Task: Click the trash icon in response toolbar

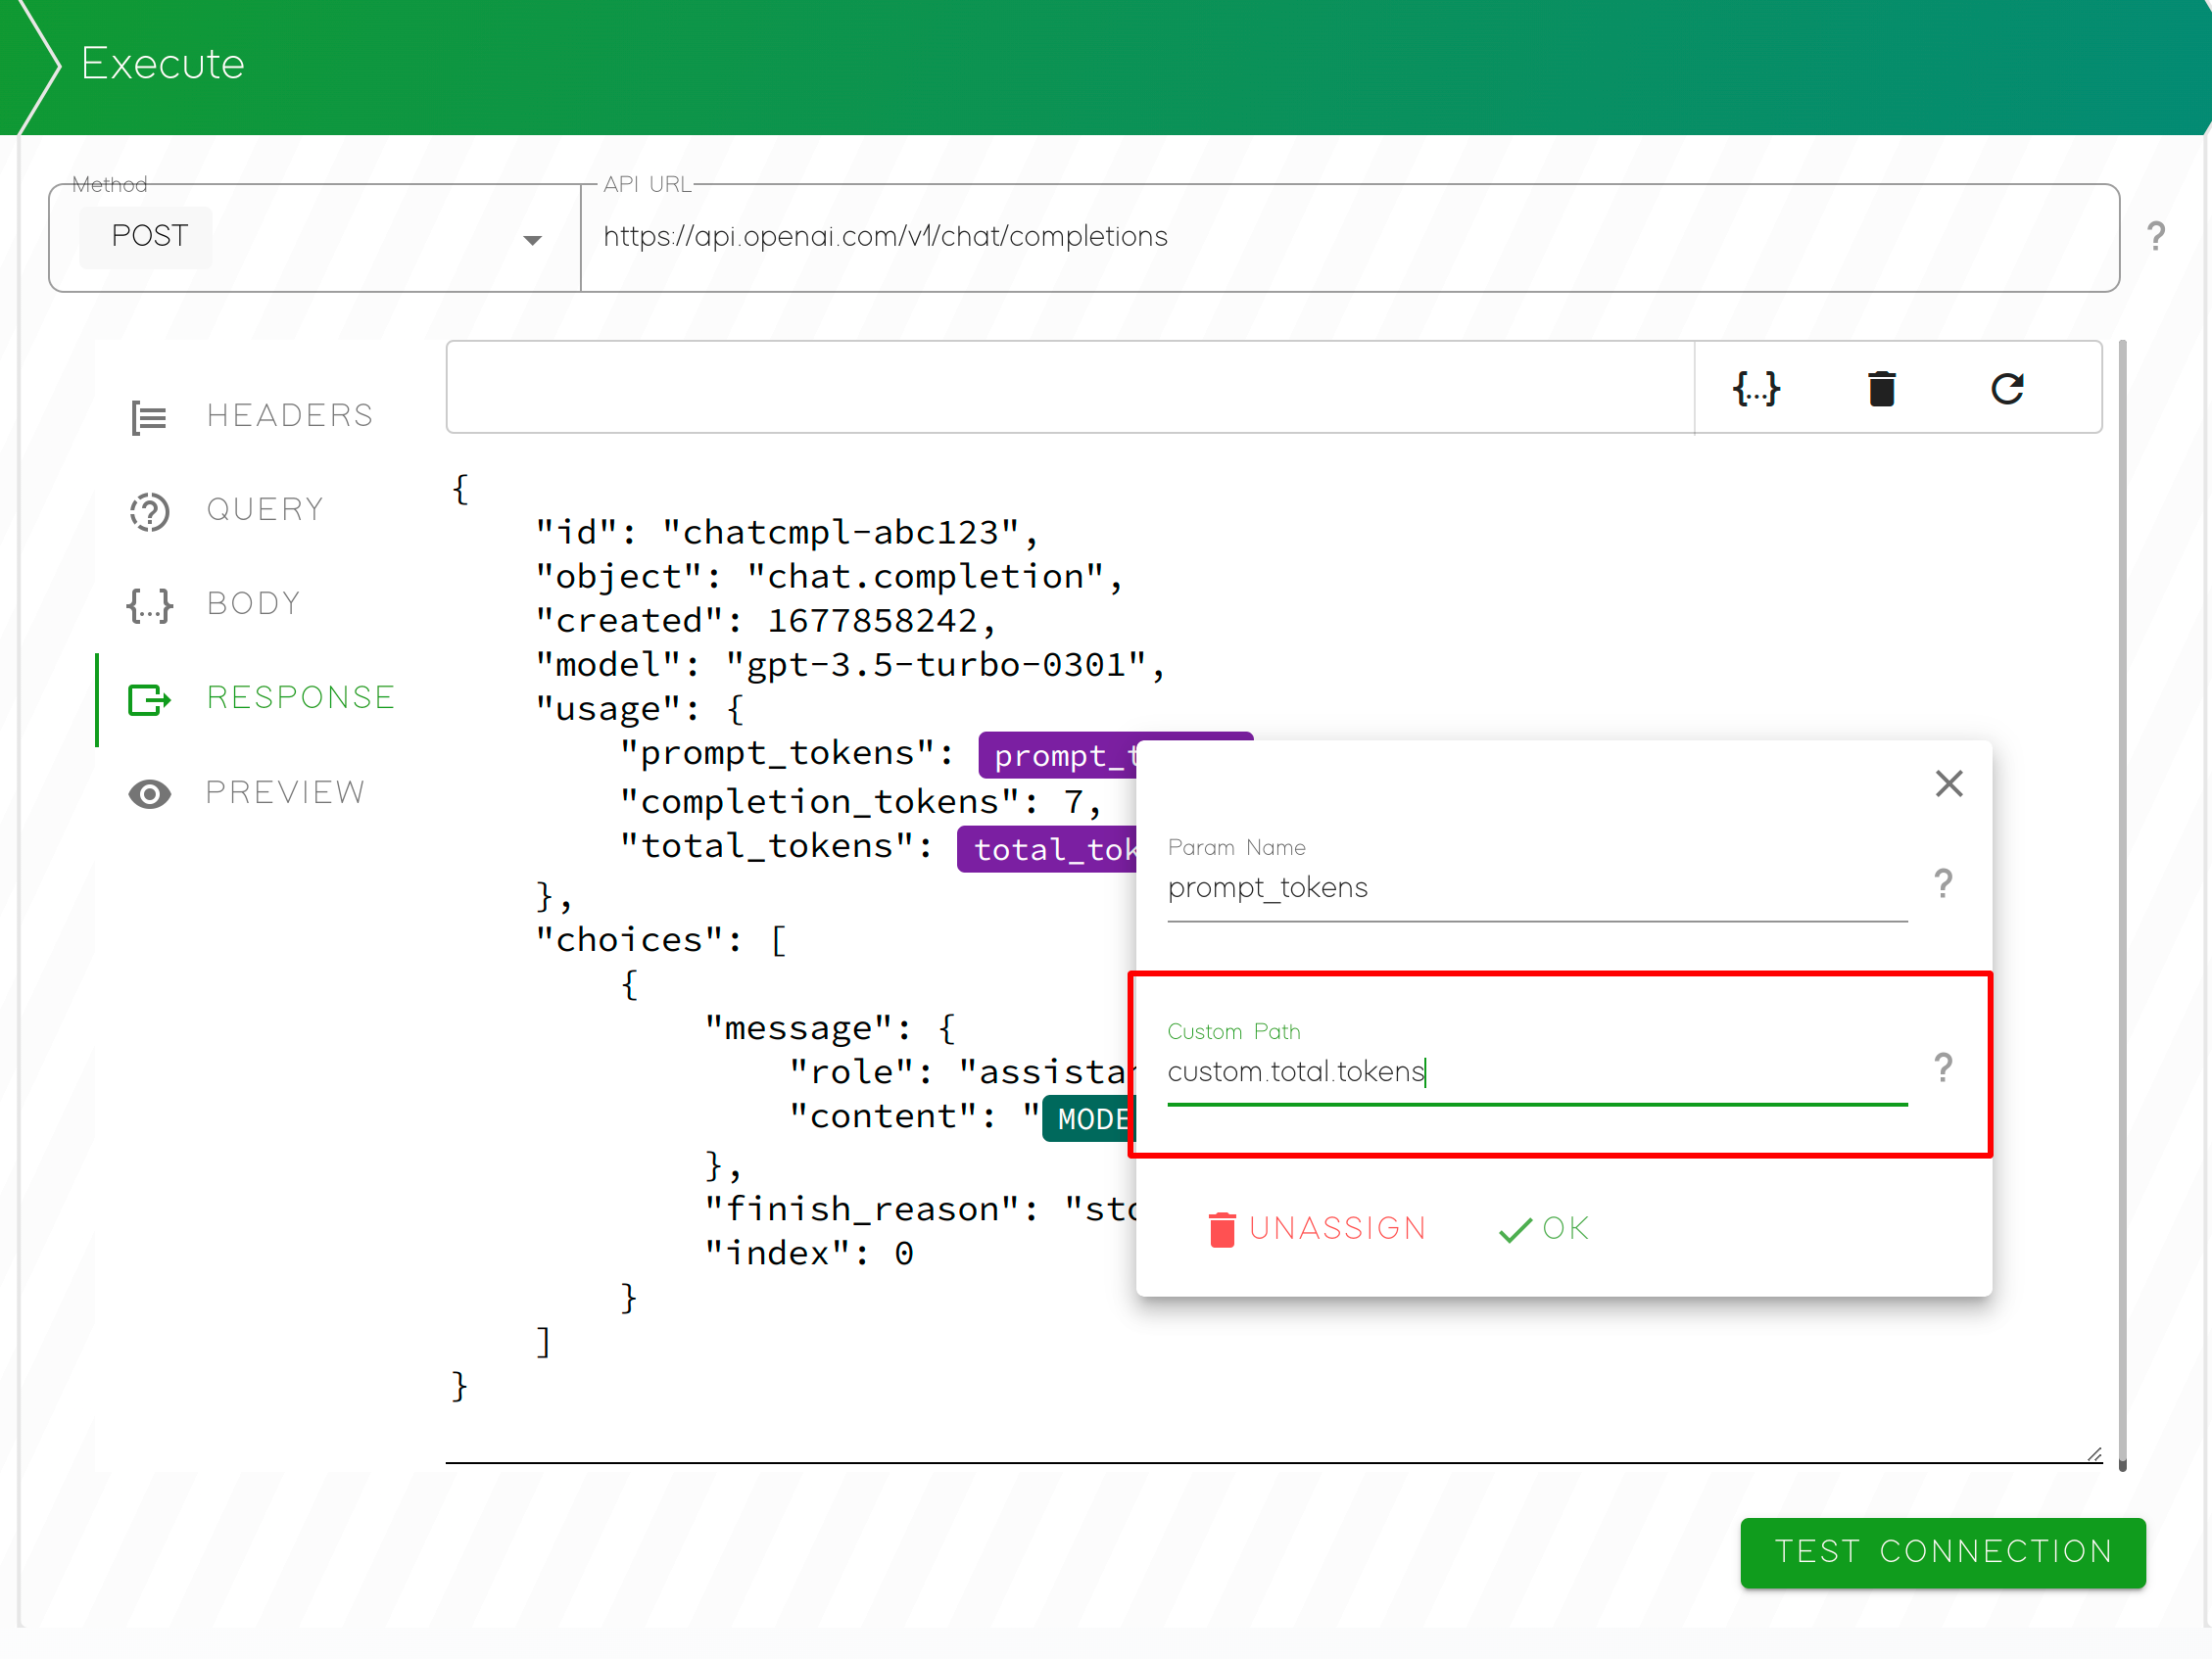Action: (x=1881, y=388)
